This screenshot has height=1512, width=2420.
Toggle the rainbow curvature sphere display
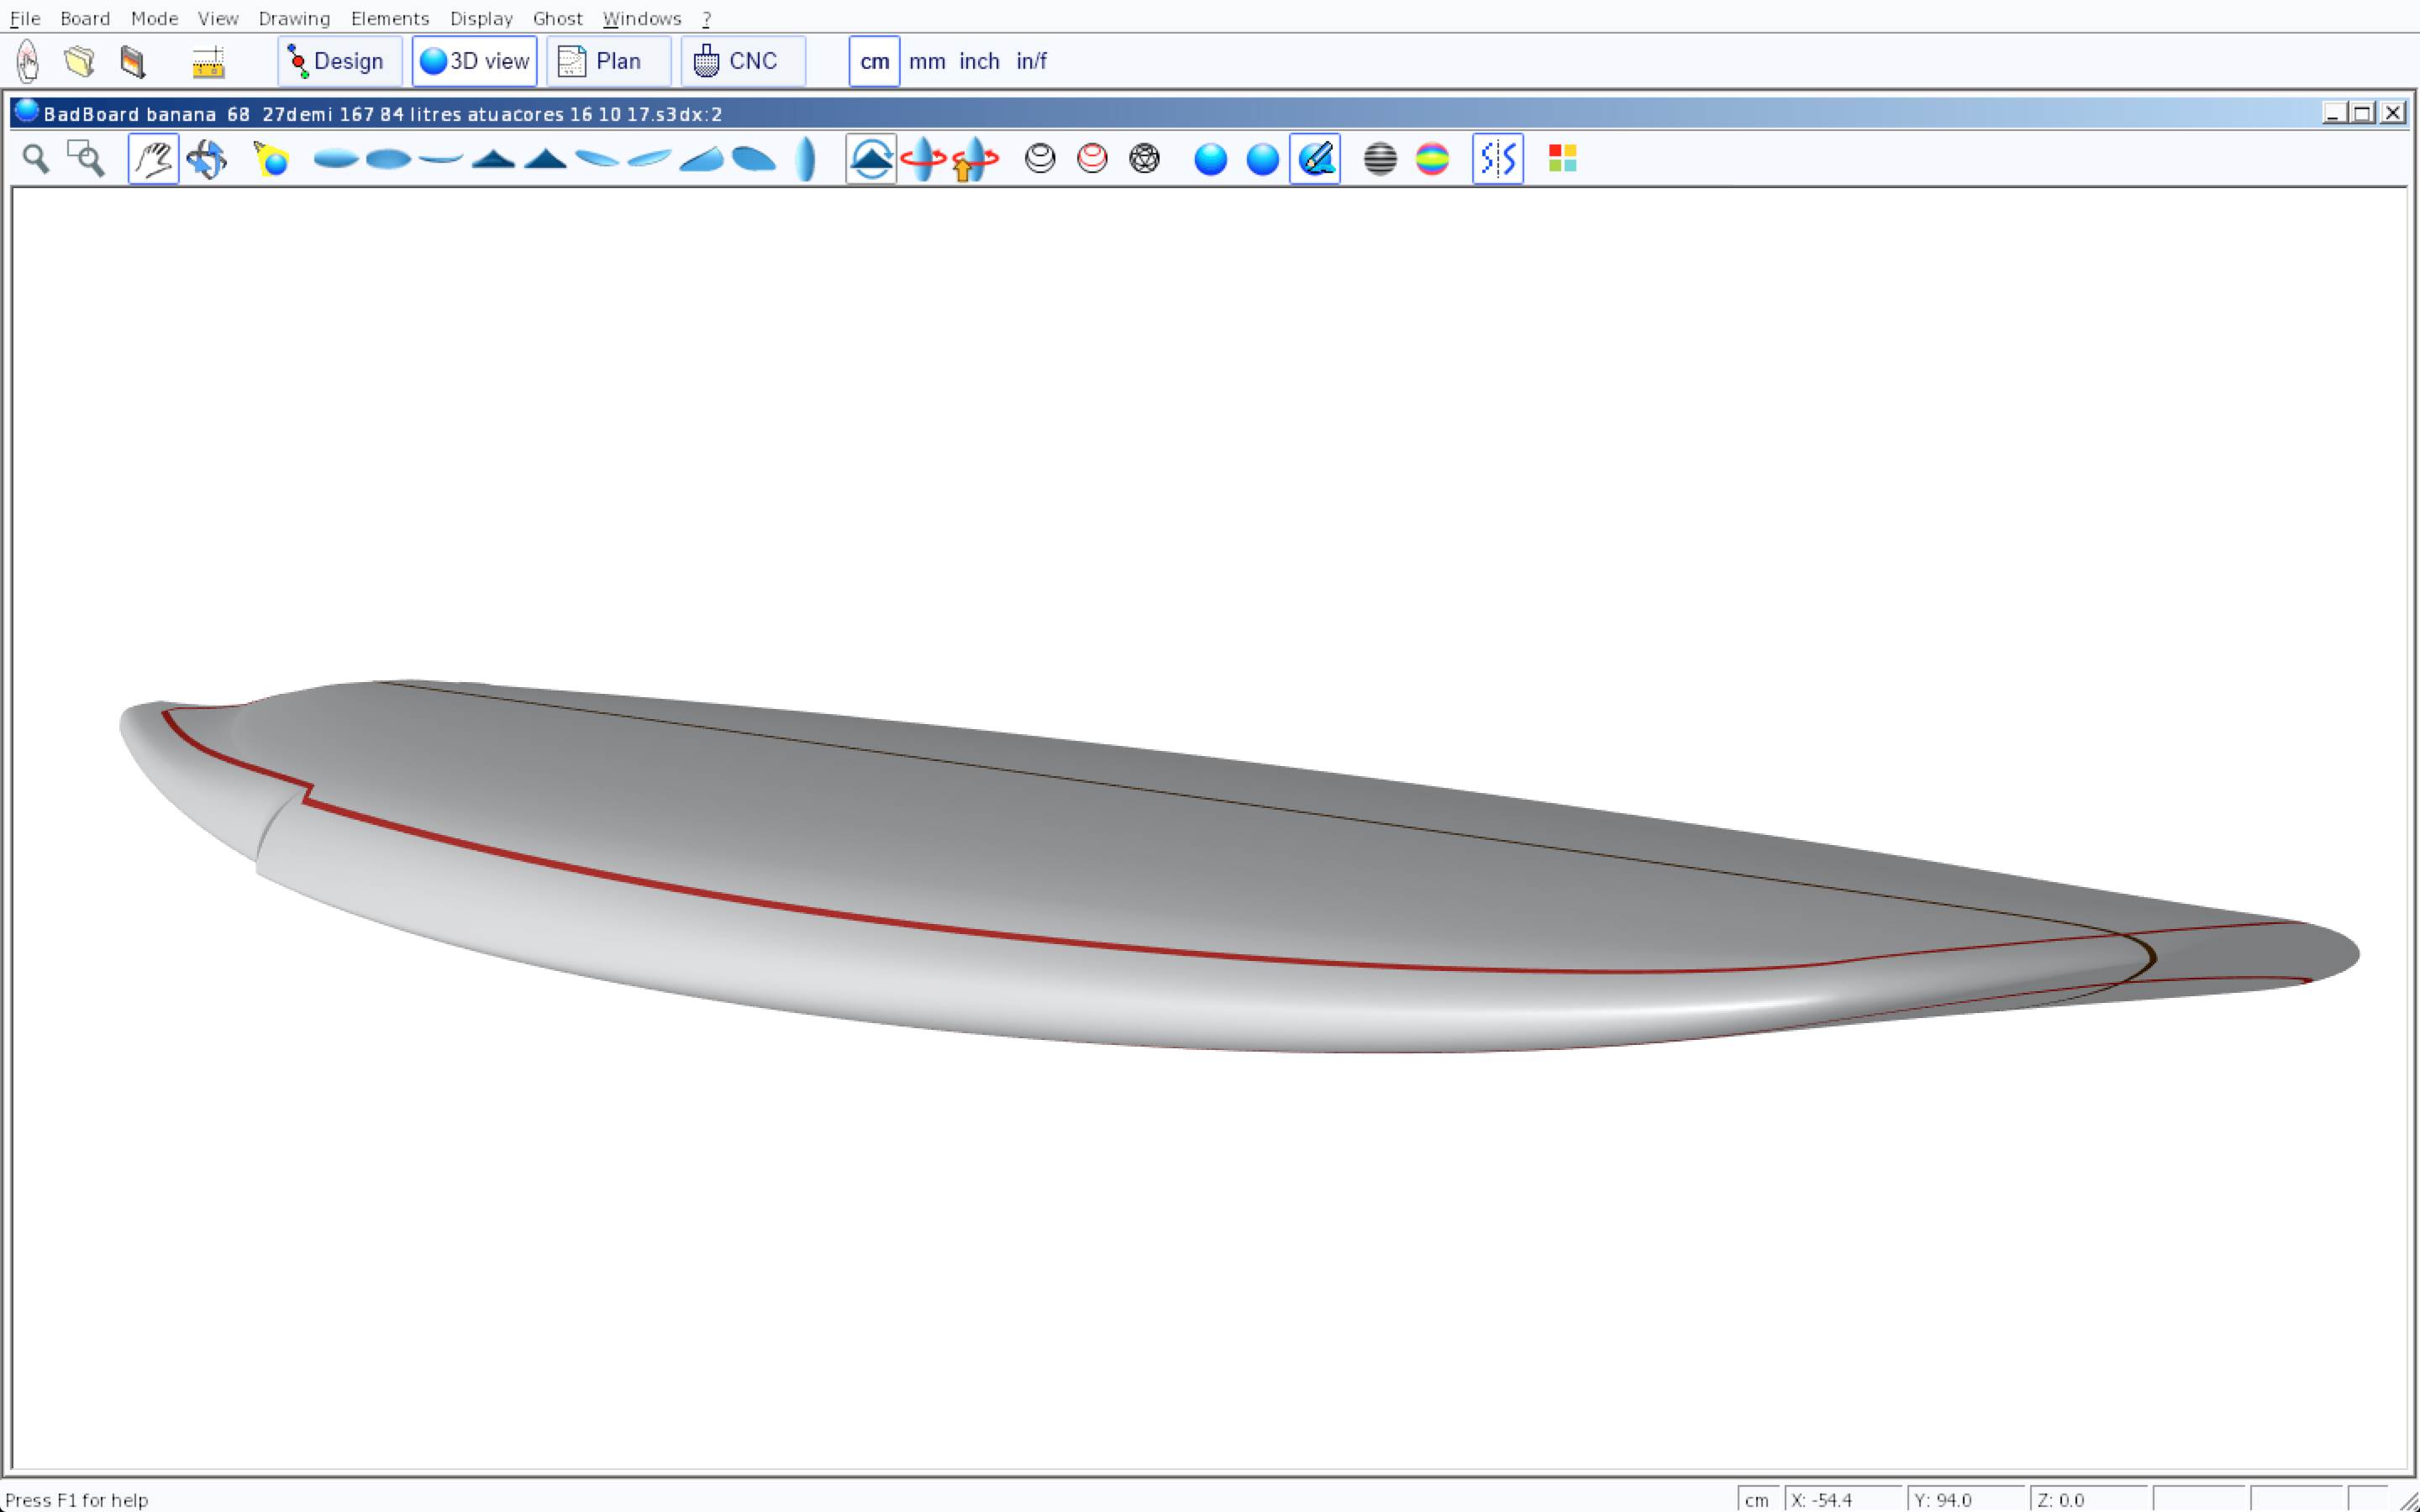[x=1432, y=159]
